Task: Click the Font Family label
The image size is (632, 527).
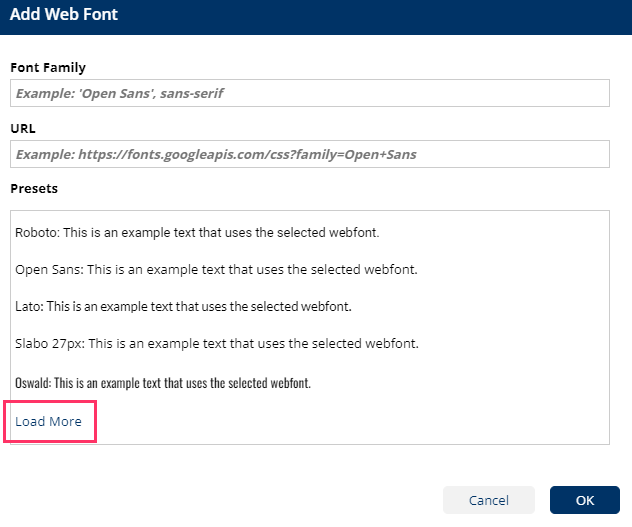Action: click(48, 68)
